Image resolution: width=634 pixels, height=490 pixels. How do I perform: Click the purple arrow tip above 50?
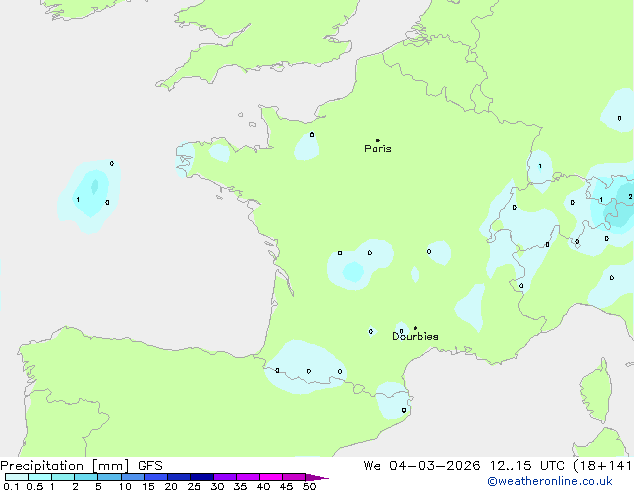(x=317, y=478)
